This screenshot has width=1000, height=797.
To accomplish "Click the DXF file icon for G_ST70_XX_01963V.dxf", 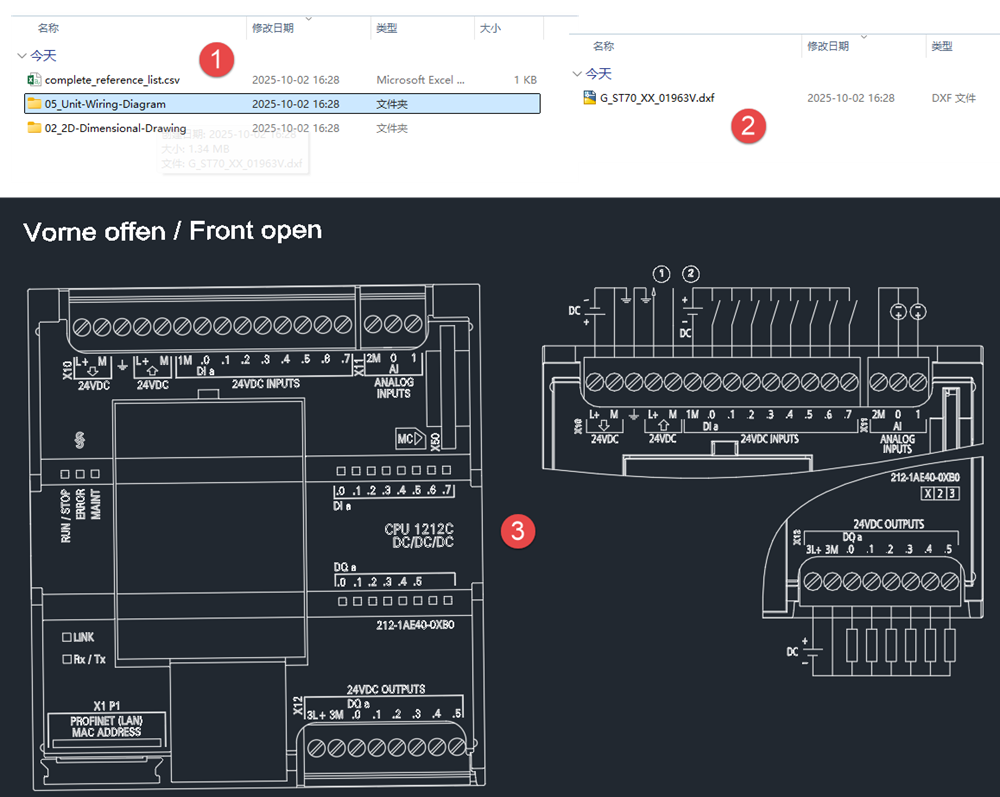I will [589, 98].
